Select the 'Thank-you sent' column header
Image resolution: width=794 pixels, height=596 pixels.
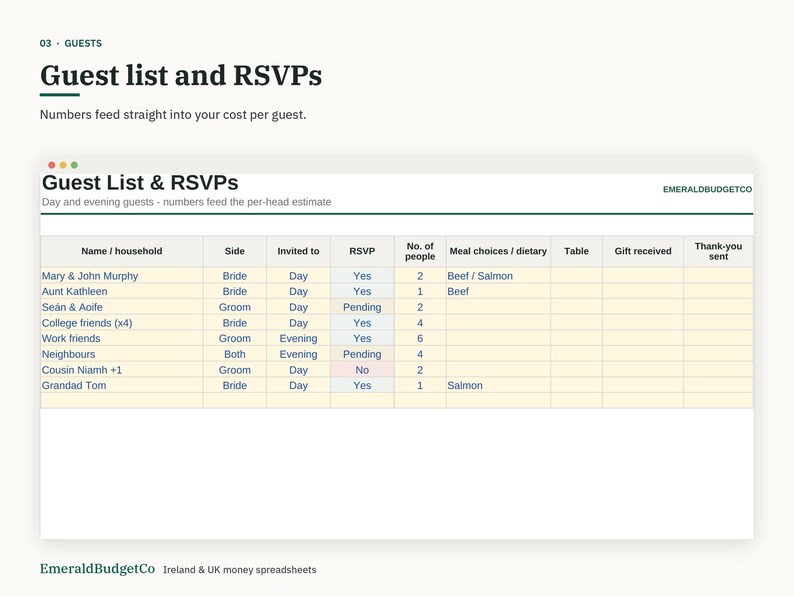(x=719, y=251)
